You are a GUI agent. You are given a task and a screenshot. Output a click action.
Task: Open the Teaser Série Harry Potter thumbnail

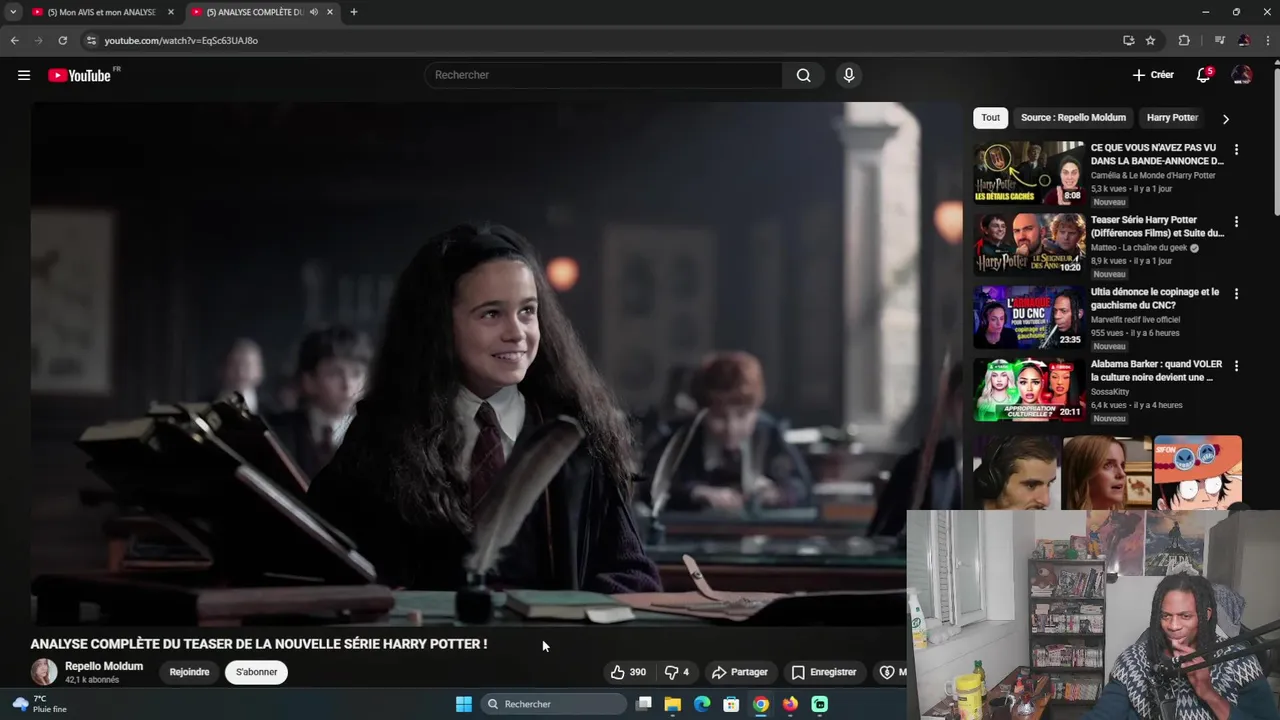coord(1029,245)
